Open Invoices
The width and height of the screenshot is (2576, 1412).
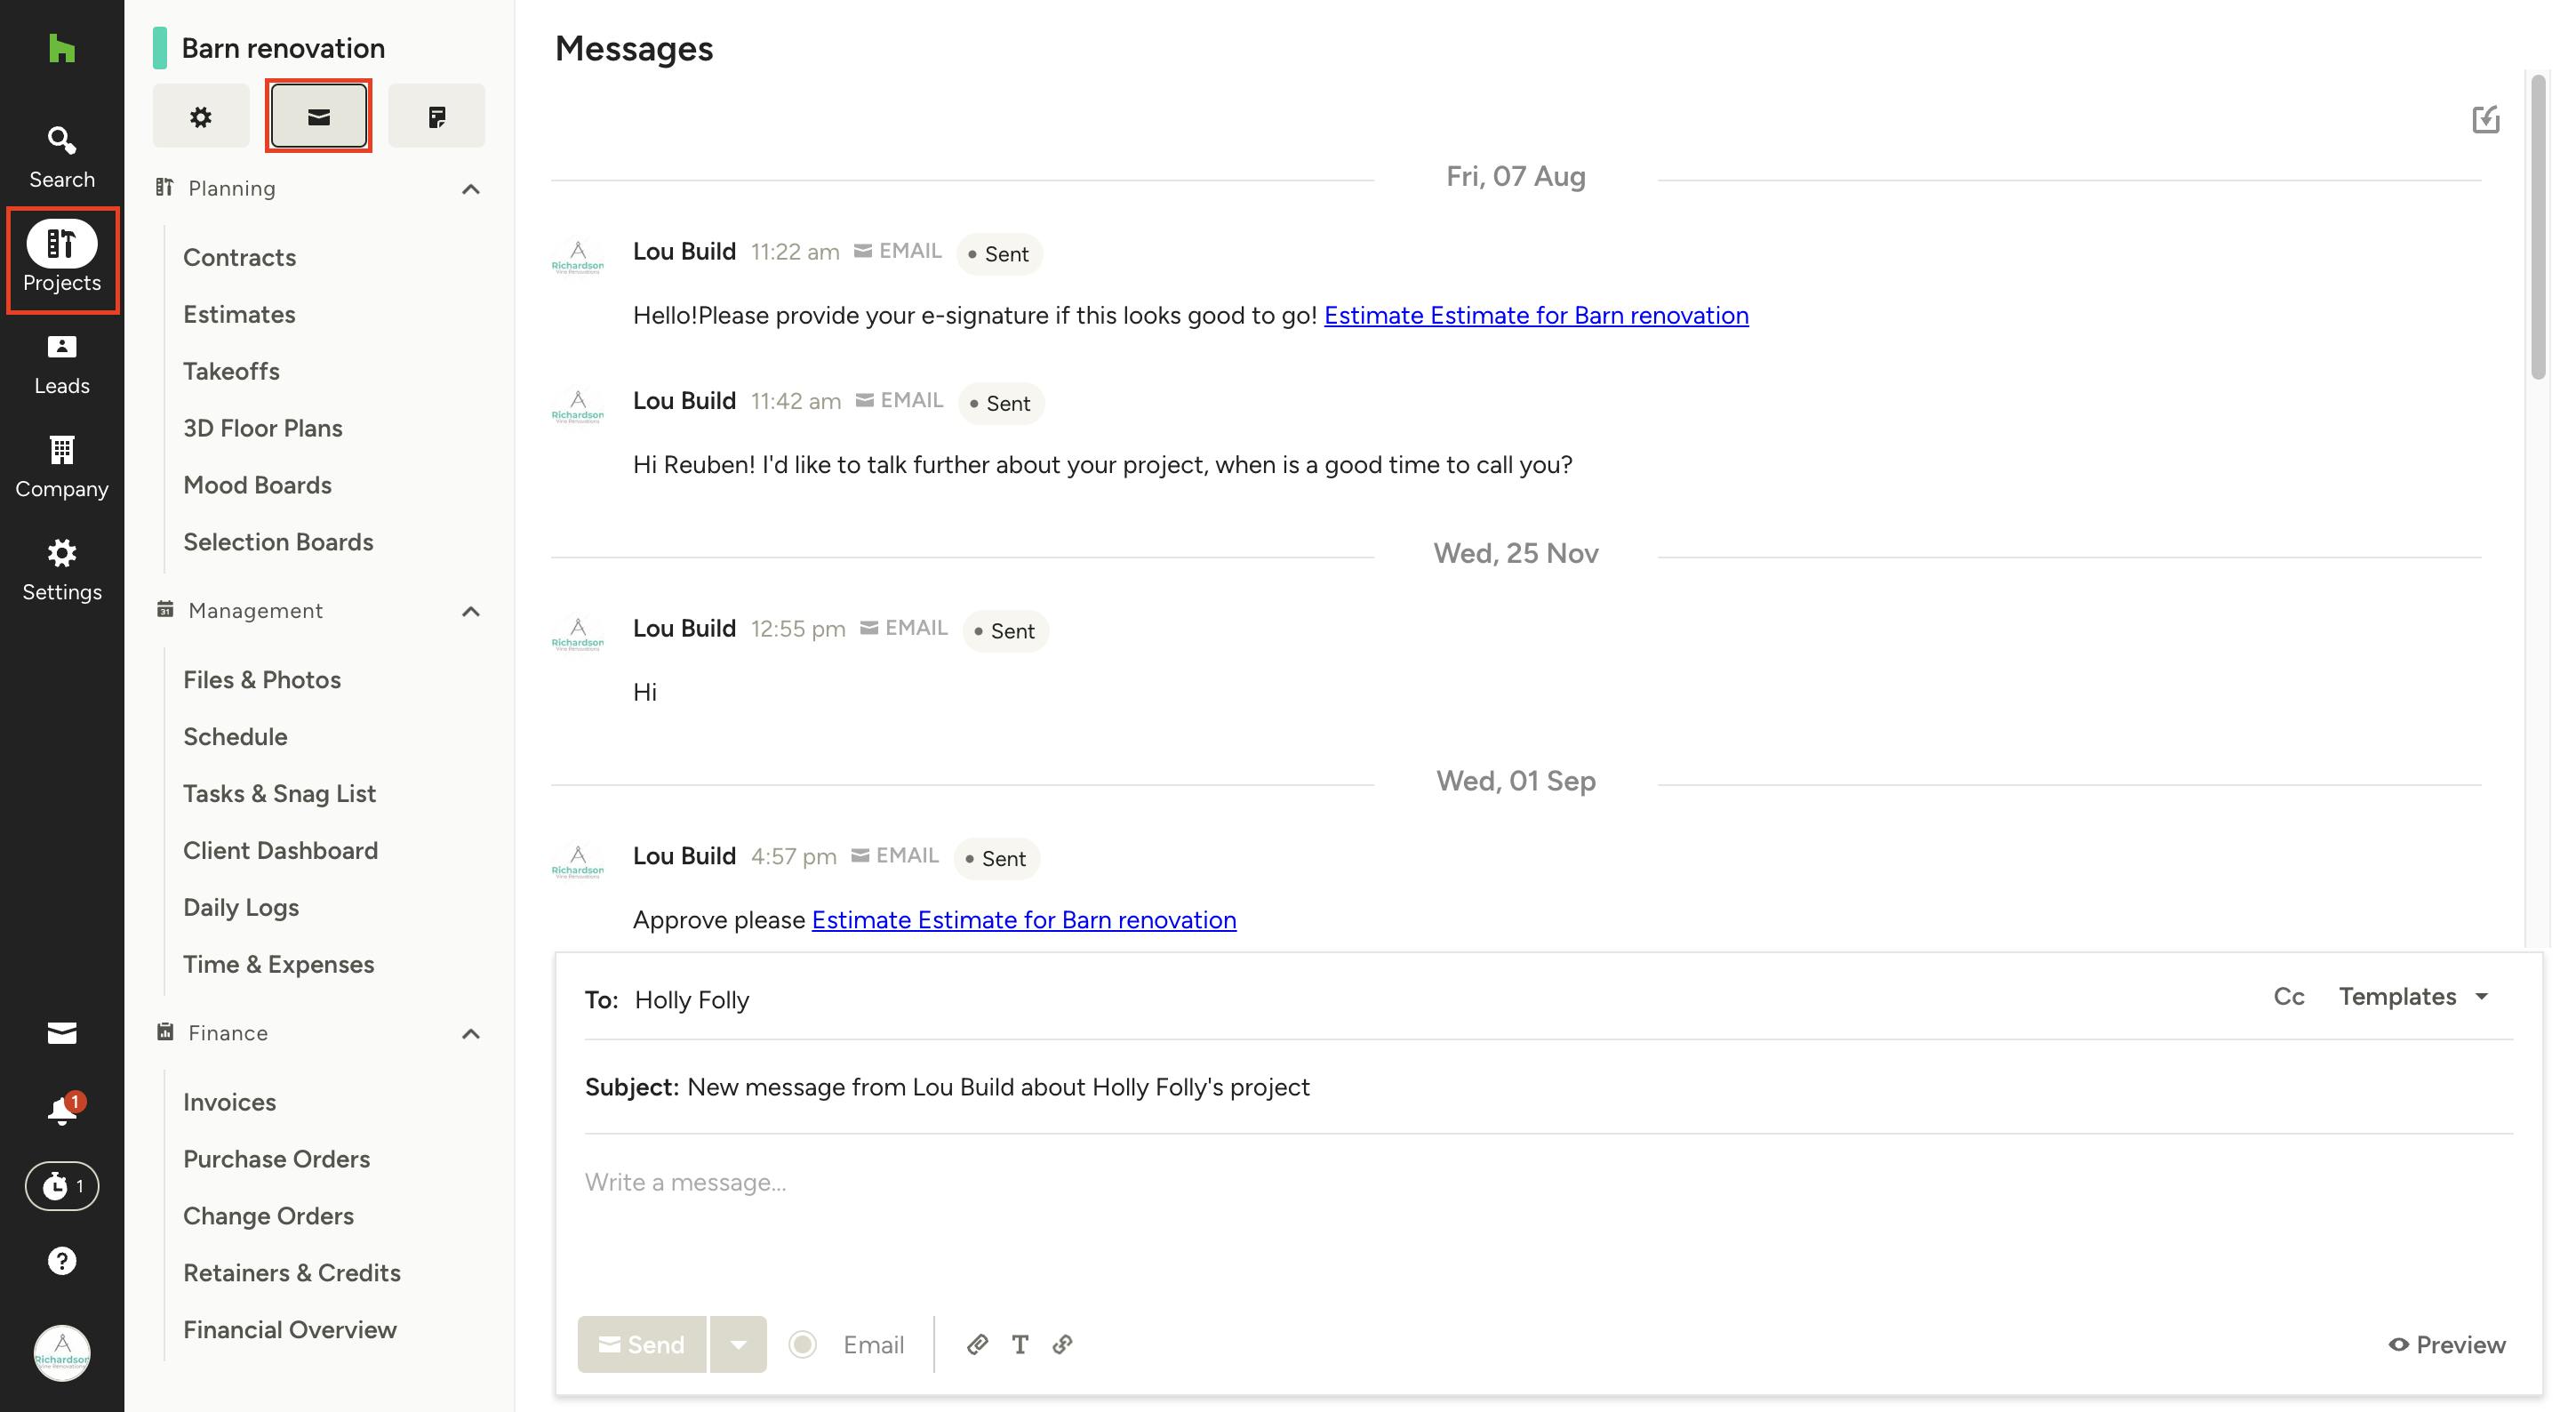click(229, 1102)
